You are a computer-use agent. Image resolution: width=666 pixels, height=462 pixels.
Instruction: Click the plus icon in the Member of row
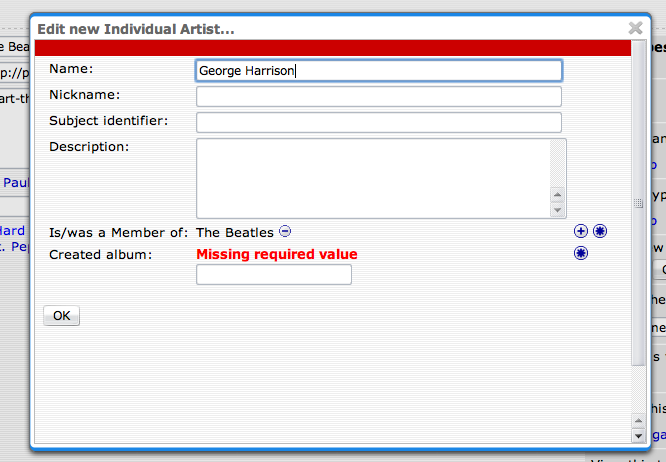tap(581, 231)
